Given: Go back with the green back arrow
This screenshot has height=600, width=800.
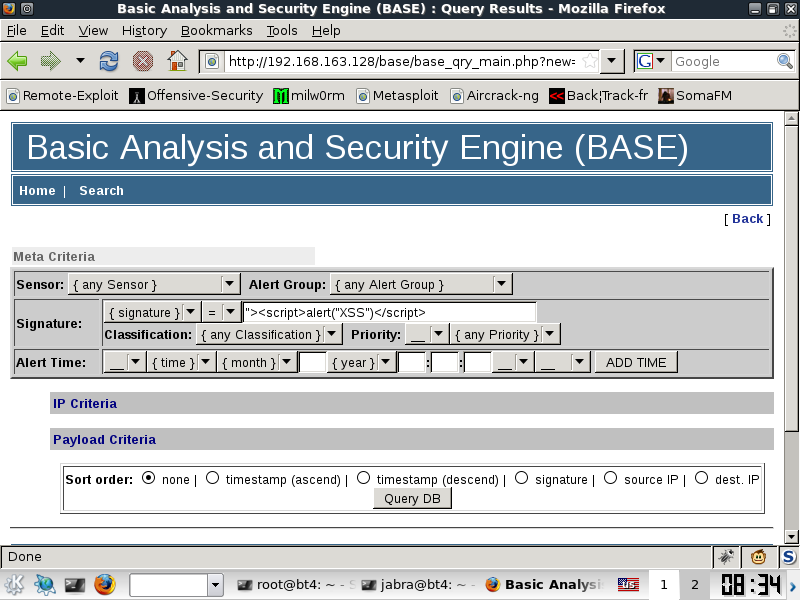Looking at the screenshot, I should click(18, 61).
